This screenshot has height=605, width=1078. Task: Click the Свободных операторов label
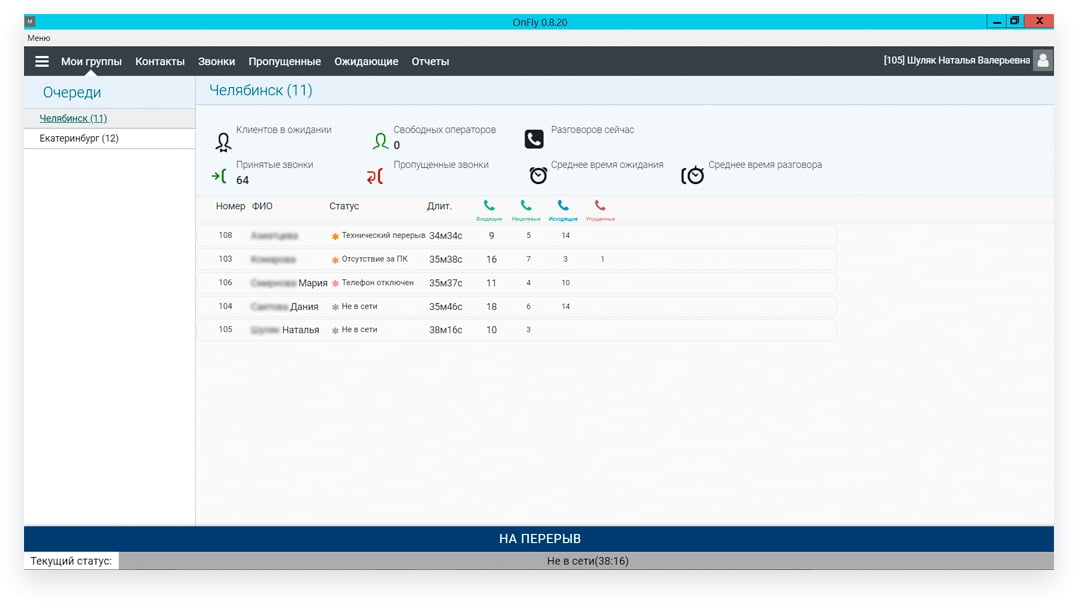[x=444, y=129]
